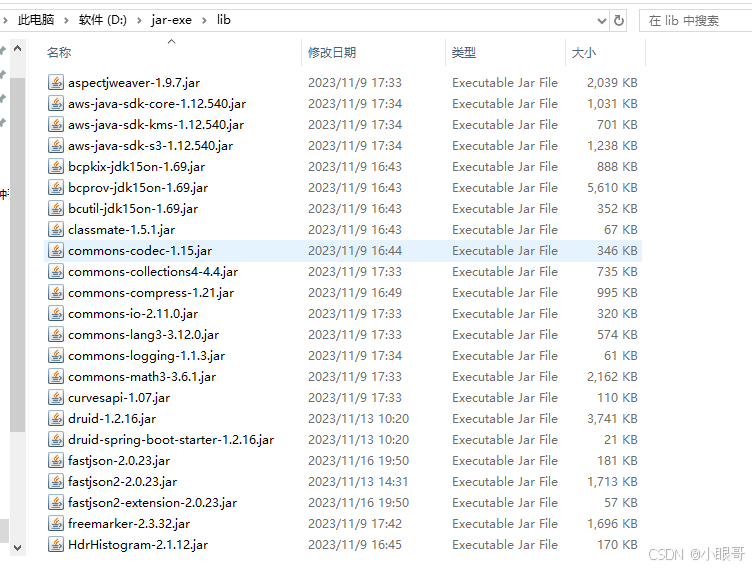
Task: Click the lib segment in address bar
Action: pos(223,20)
